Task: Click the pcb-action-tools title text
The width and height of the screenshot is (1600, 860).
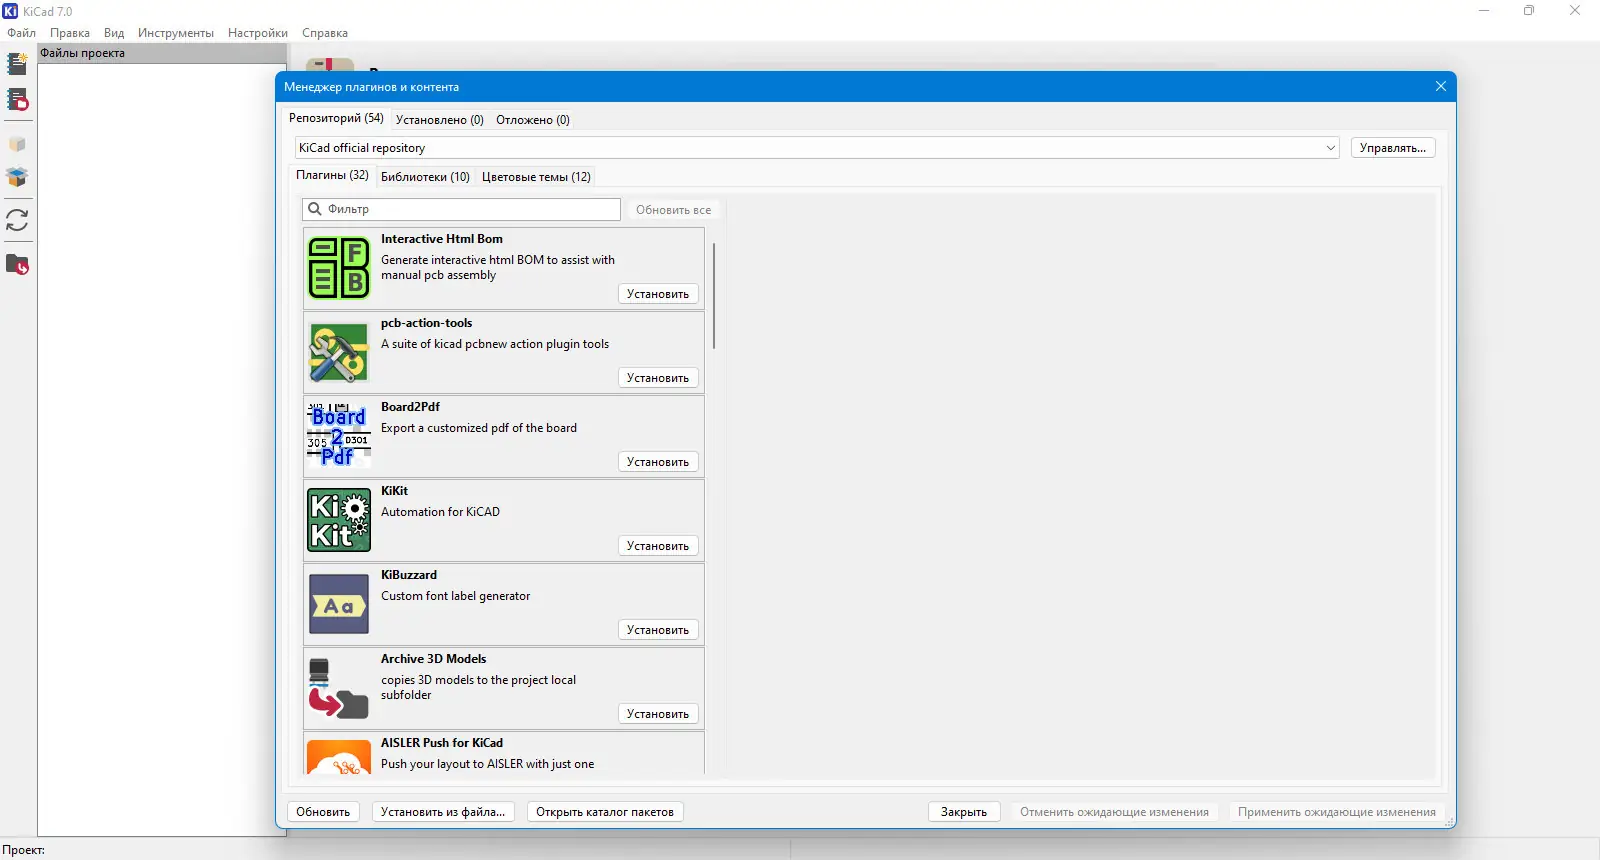Action: (x=426, y=323)
